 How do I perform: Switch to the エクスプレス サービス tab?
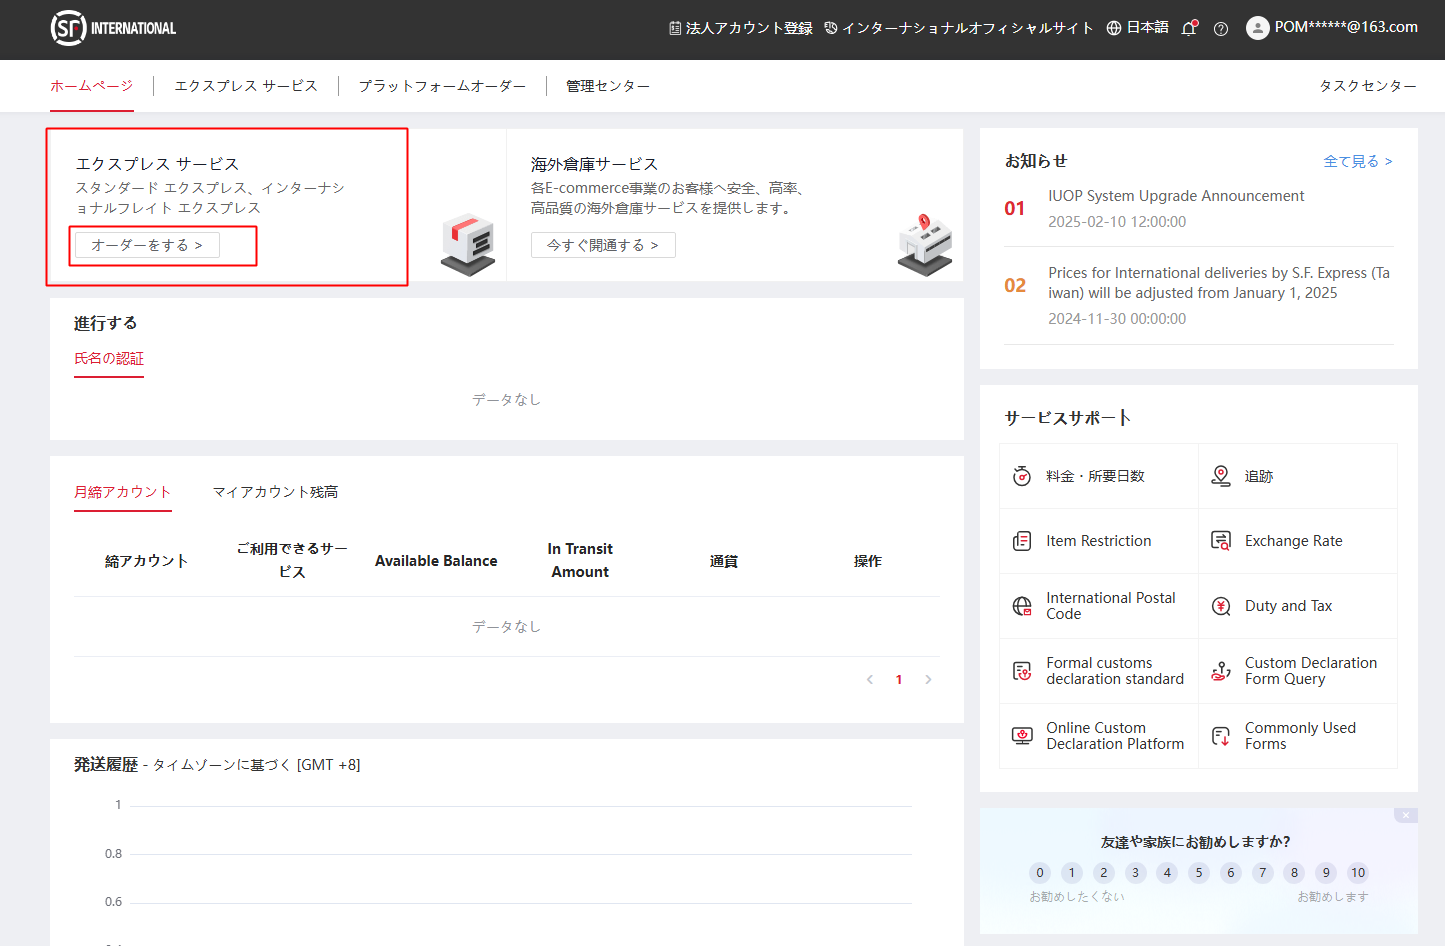(x=246, y=86)
